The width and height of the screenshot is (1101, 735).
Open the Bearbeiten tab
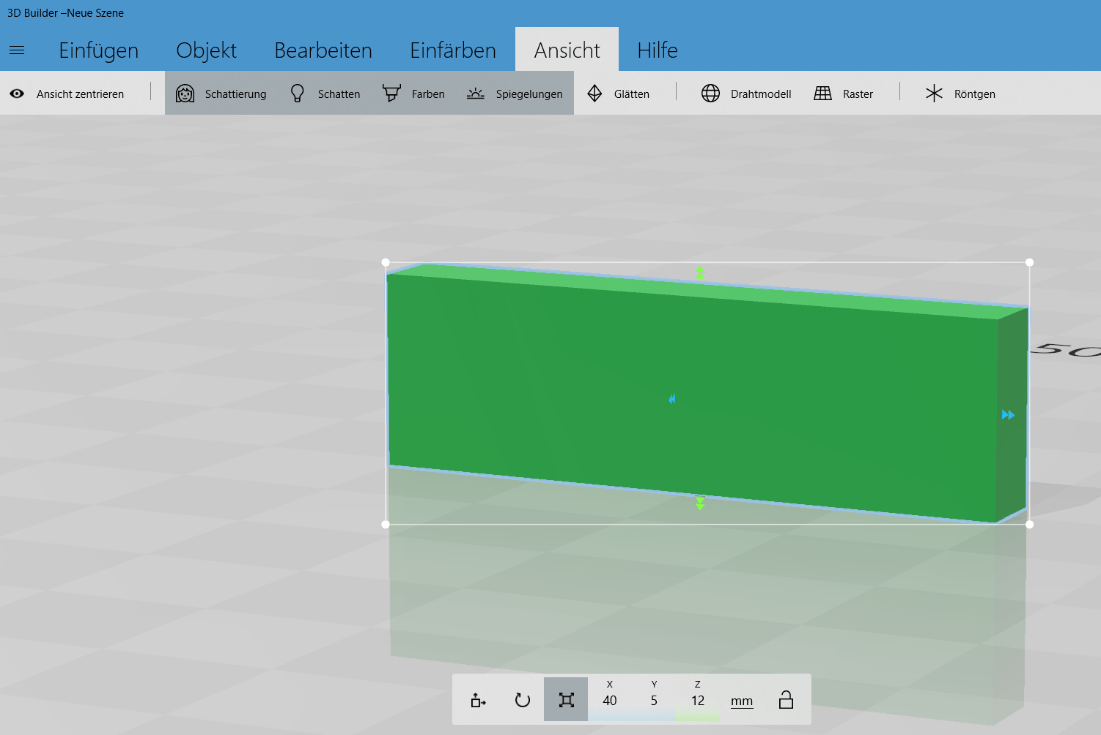(323, 51)
